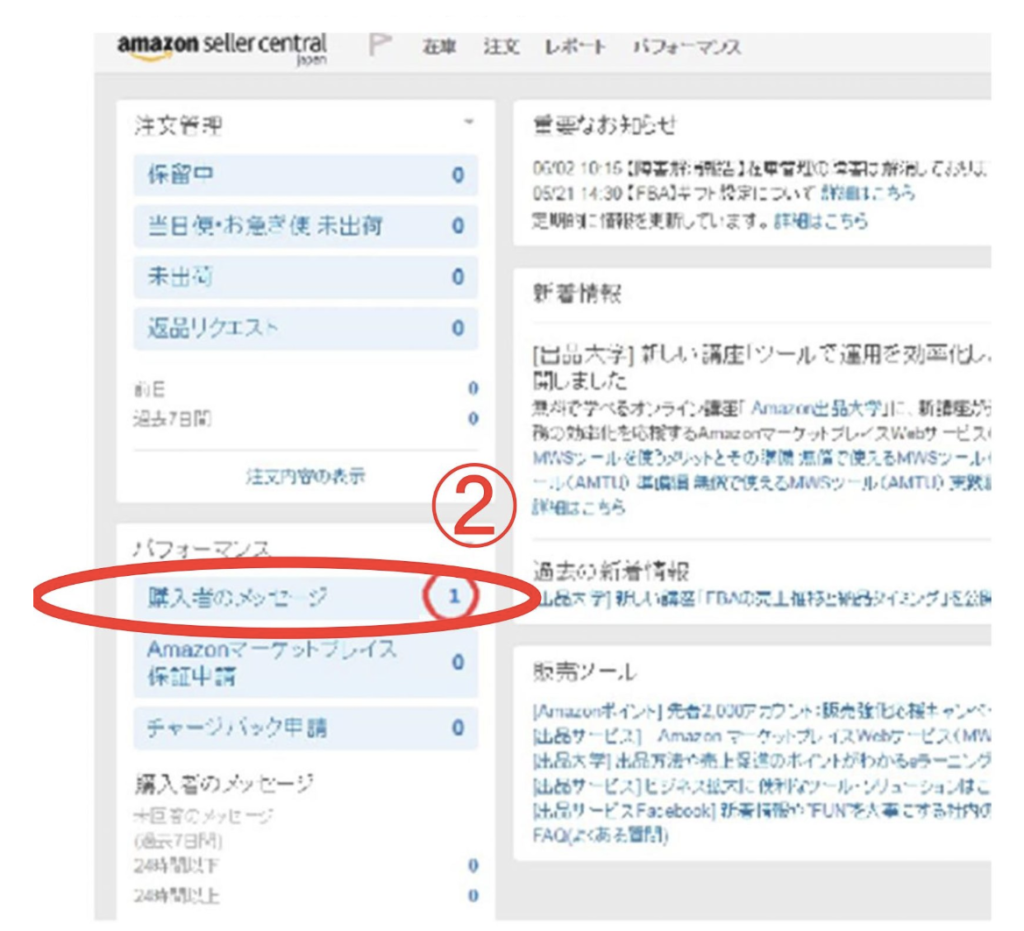Open 詳細はこちら link after 定期的に情報を更新
This screenshot has height=931, width=1024.
click(821, 221)
